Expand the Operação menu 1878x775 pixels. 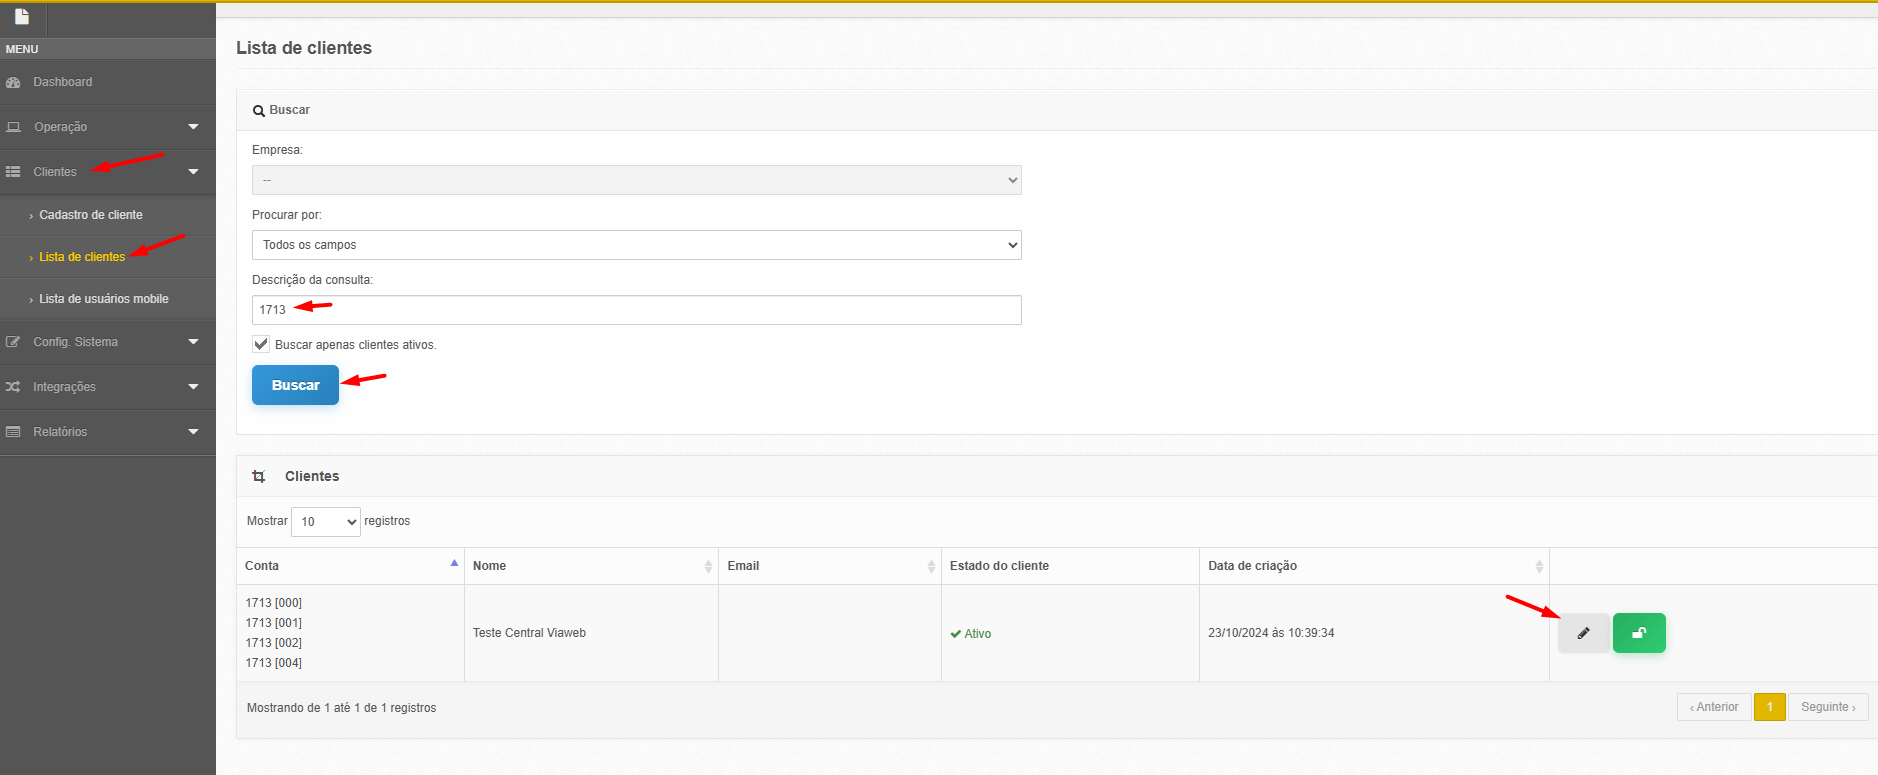click(x=107, y=127)
